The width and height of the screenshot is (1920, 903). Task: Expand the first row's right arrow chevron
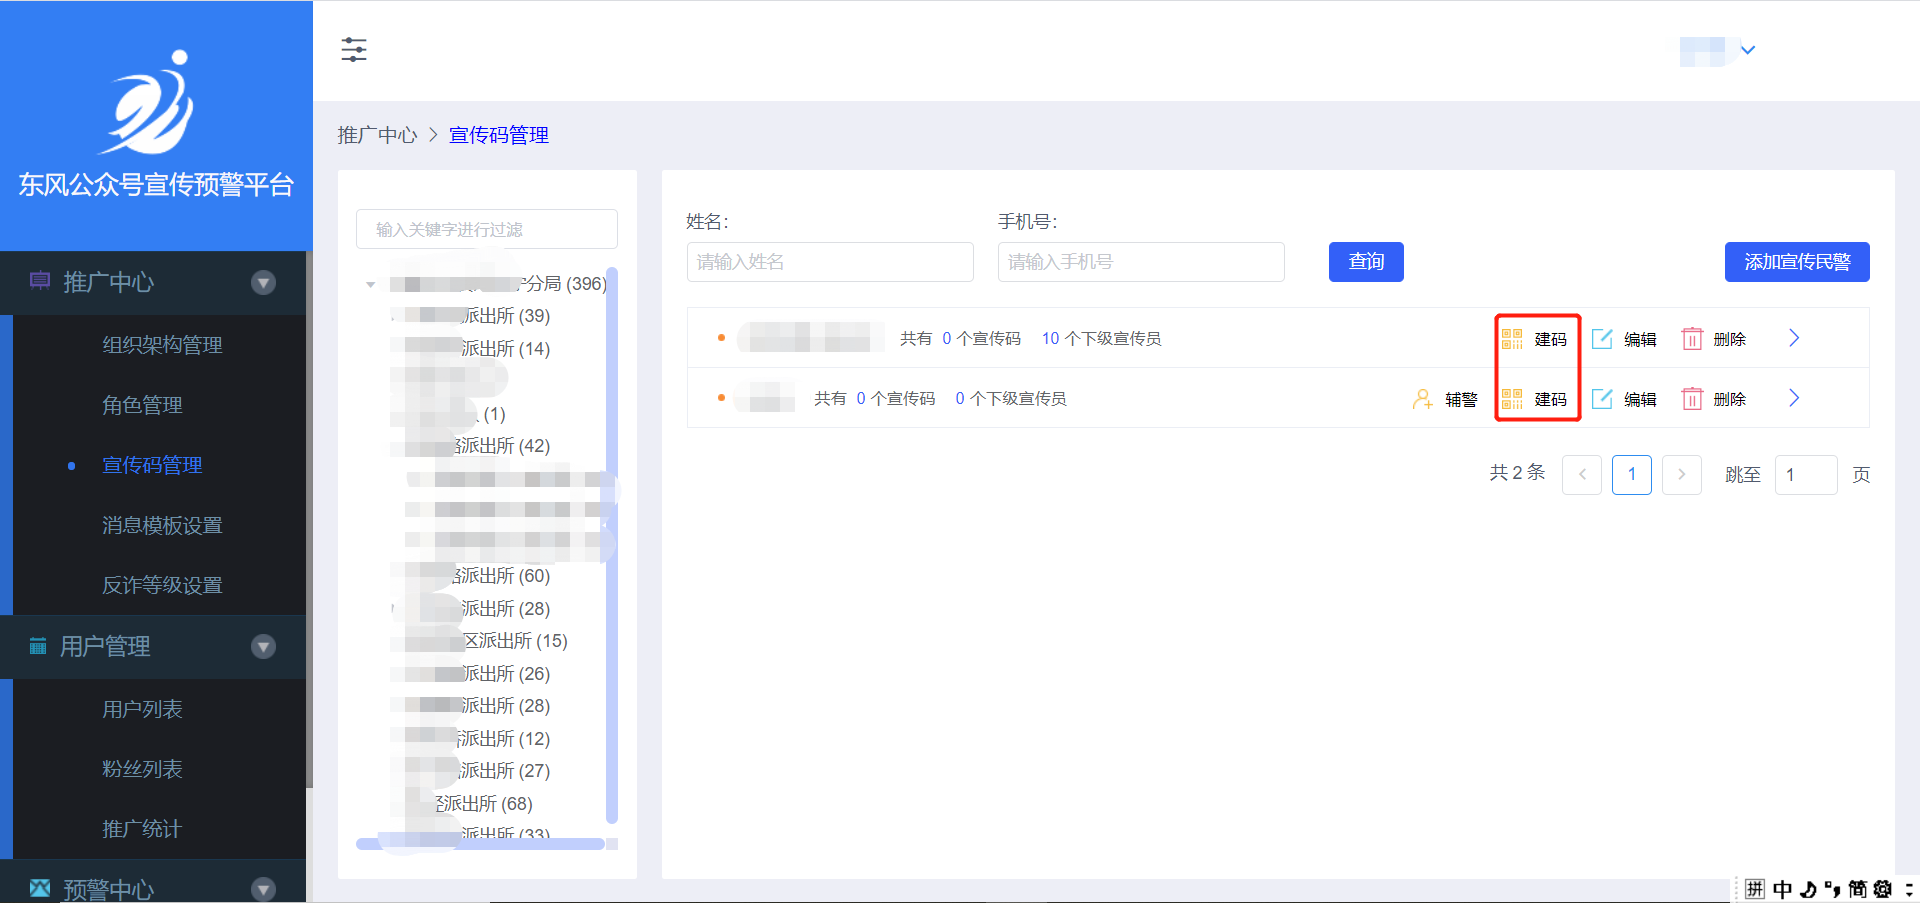pyautogui.click(x=1794, y=338)
